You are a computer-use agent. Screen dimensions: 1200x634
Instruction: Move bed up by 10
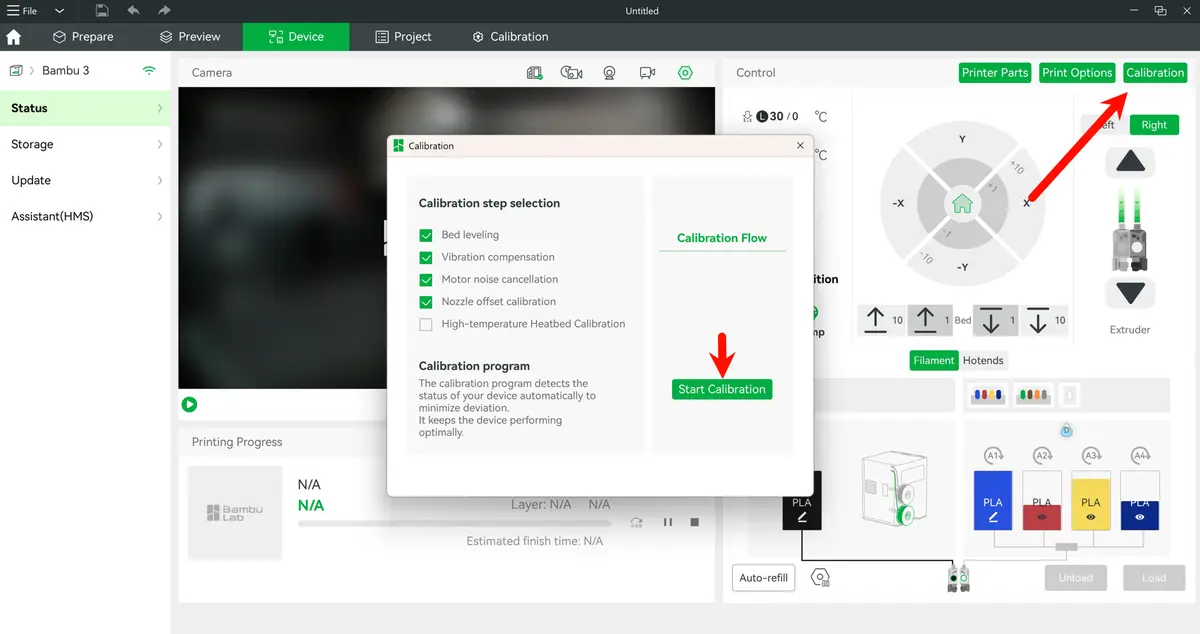click(x=883, y=320)
